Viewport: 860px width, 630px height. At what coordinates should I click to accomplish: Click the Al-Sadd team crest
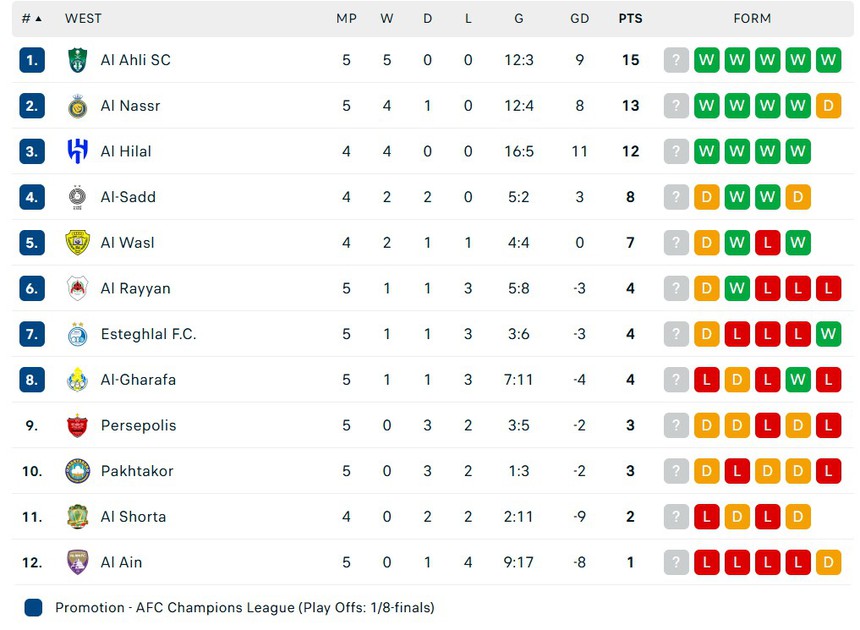click(x=78, y=197)
